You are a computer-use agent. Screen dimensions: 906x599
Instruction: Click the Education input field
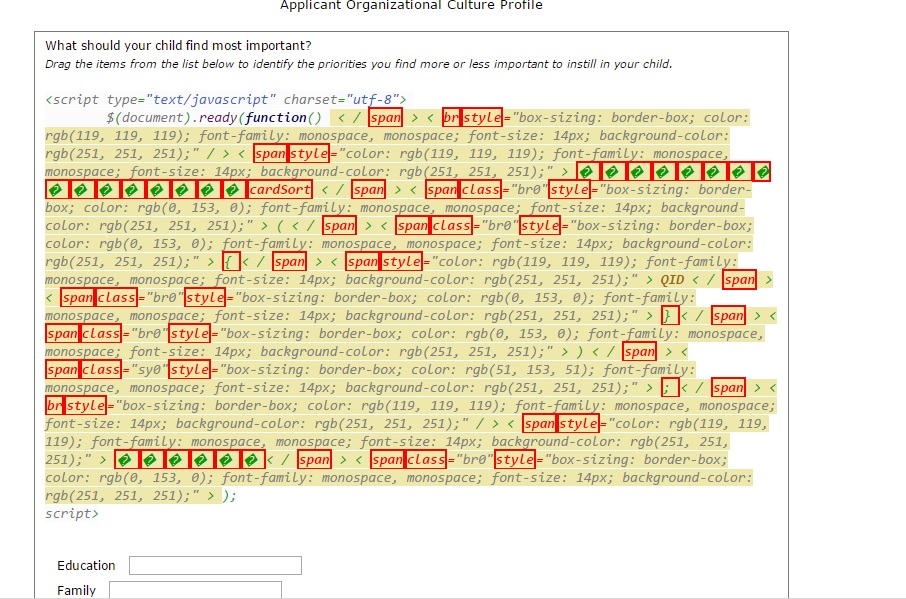tap(215, 566)
